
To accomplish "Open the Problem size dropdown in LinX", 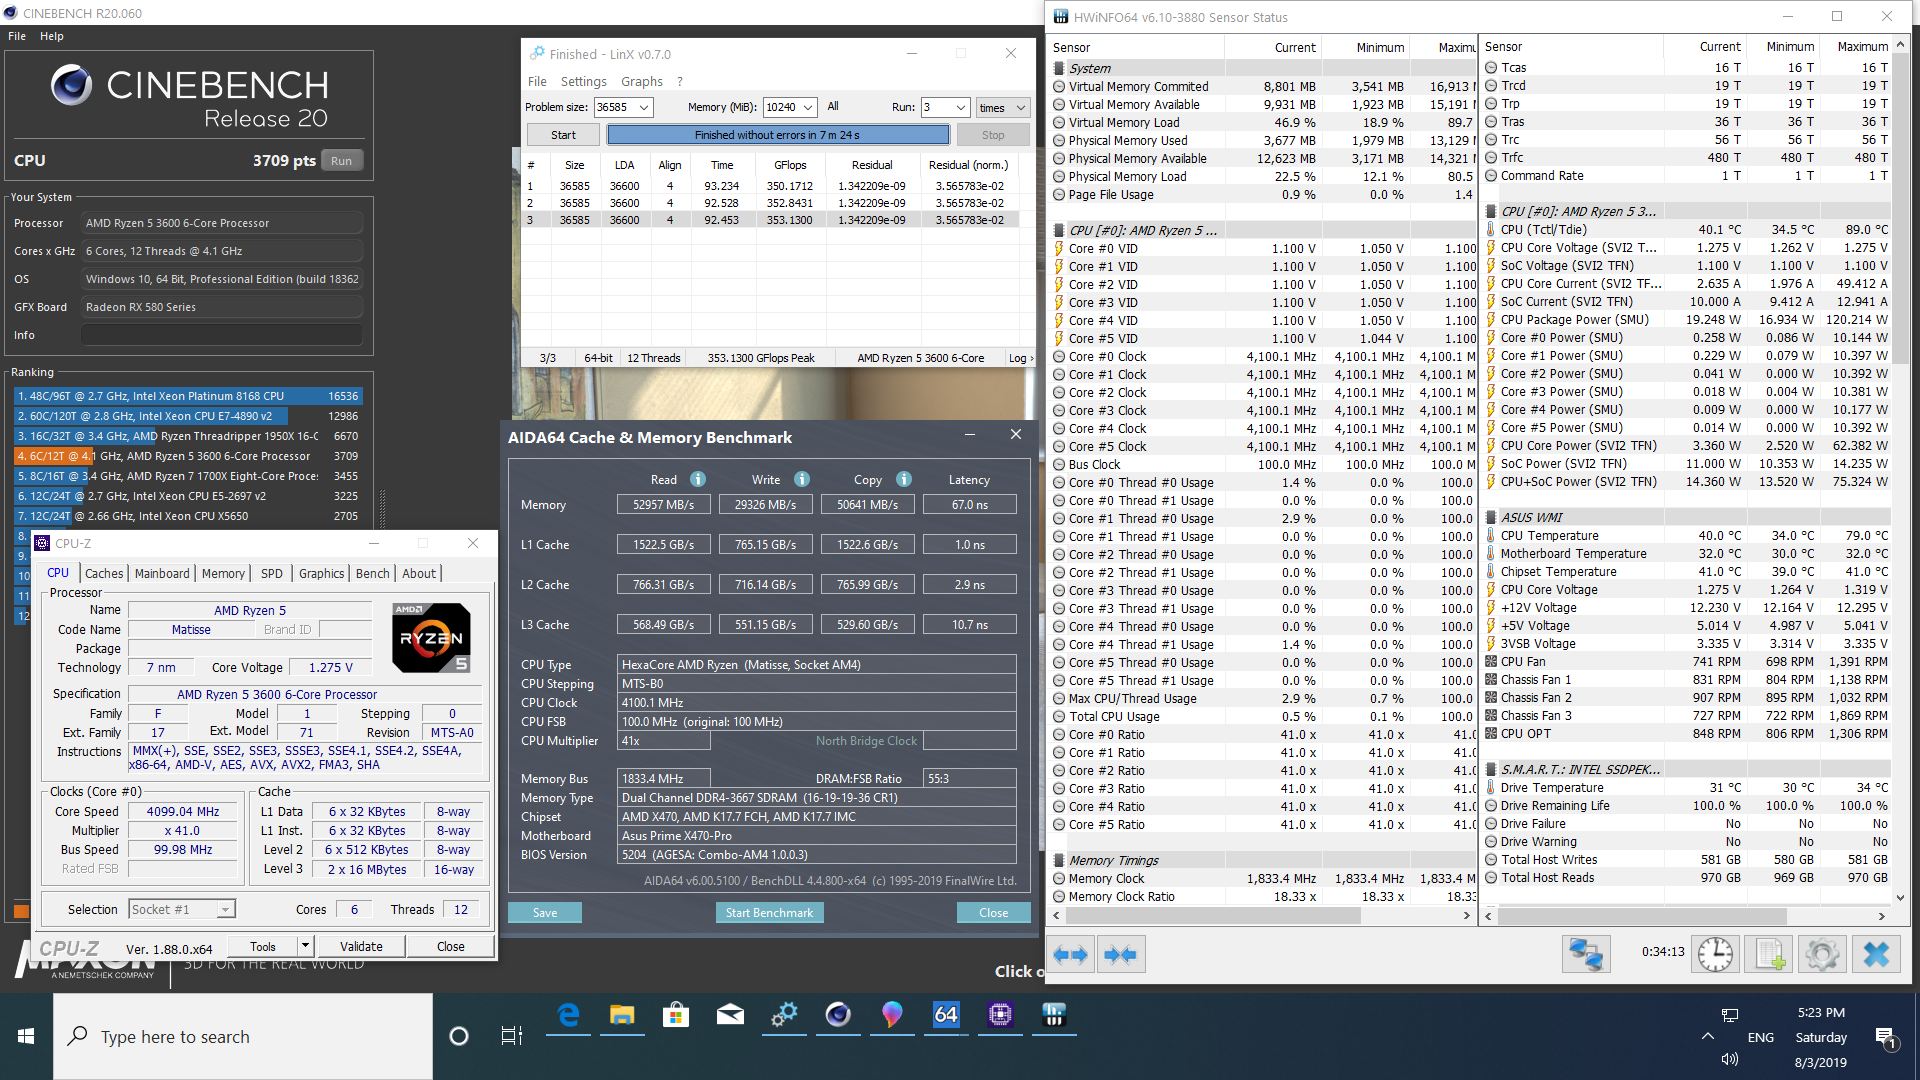I will (644, 107).
